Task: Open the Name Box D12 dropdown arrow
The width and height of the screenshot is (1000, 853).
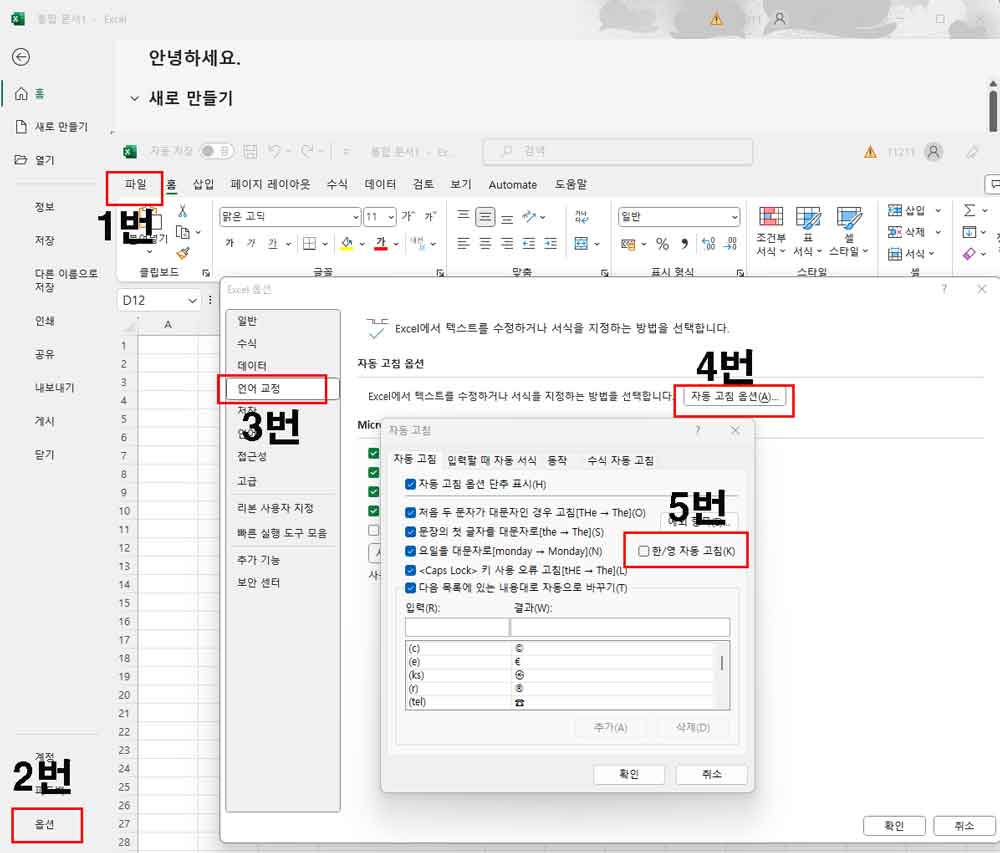Action: pos(192,300)
